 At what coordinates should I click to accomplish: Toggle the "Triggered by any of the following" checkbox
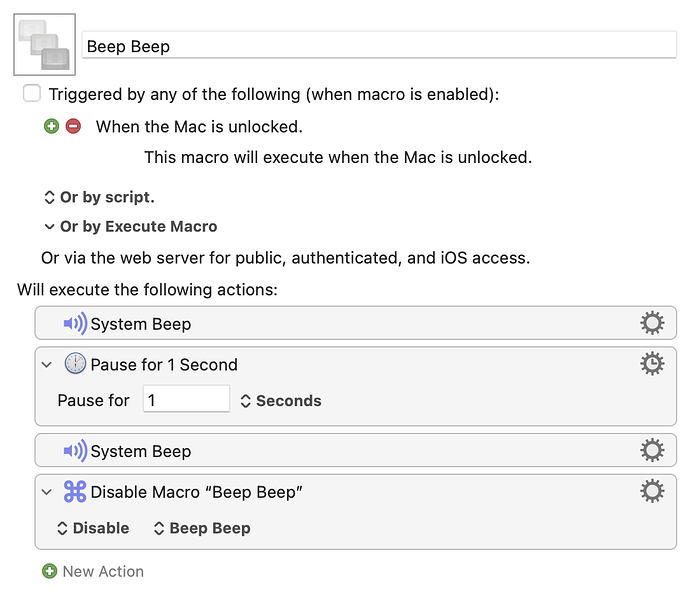(32, 94)
